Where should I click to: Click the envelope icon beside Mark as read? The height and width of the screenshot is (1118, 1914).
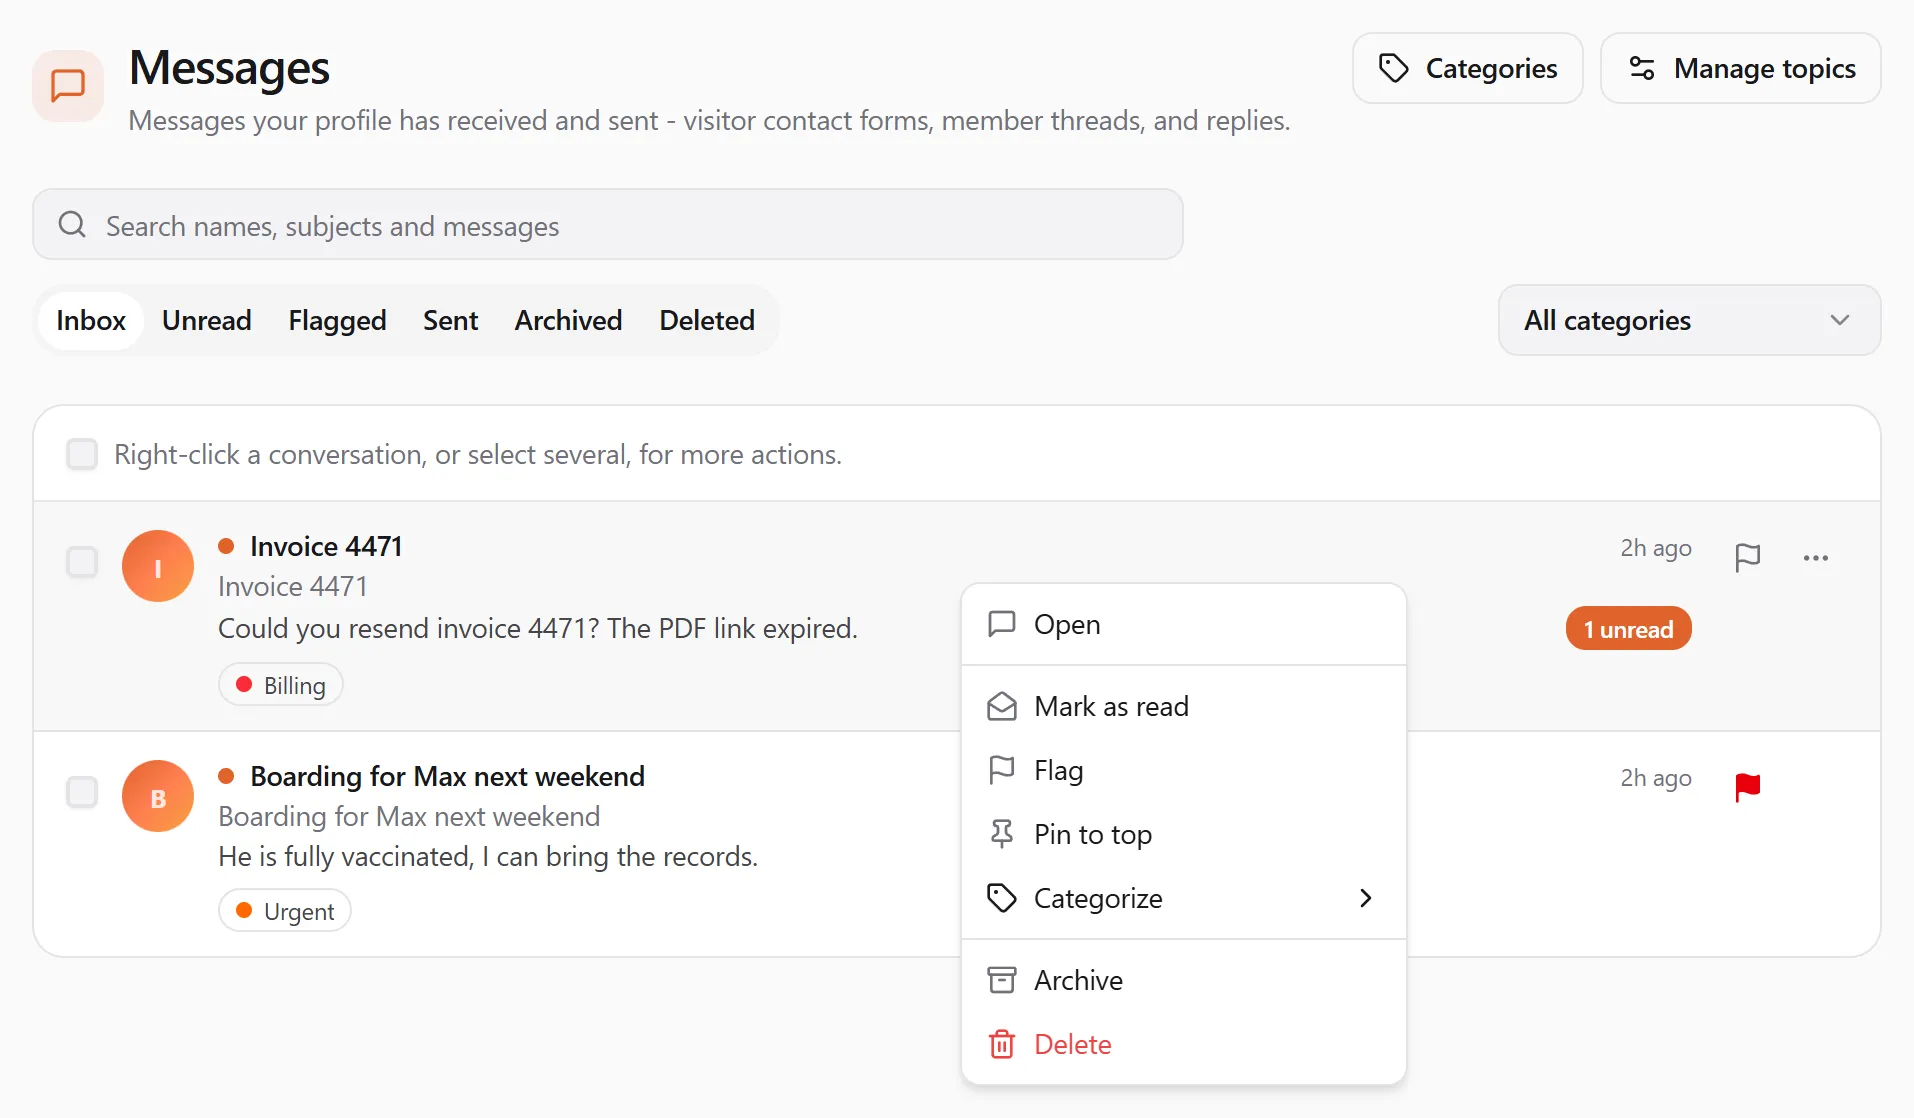pos(1001,706)
